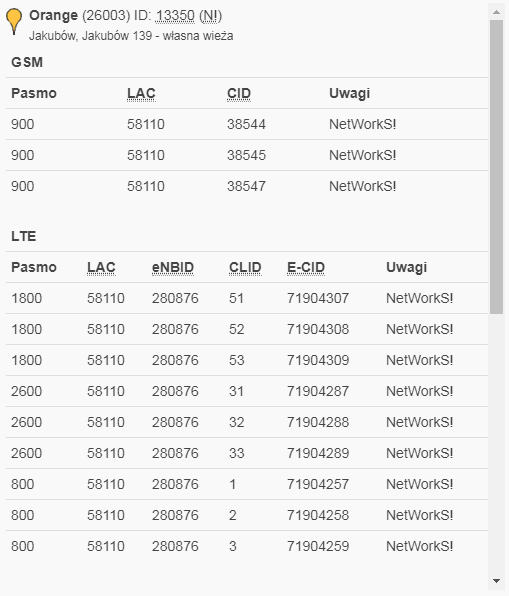Click the LTE table eNBID column header

click(173, 268)
